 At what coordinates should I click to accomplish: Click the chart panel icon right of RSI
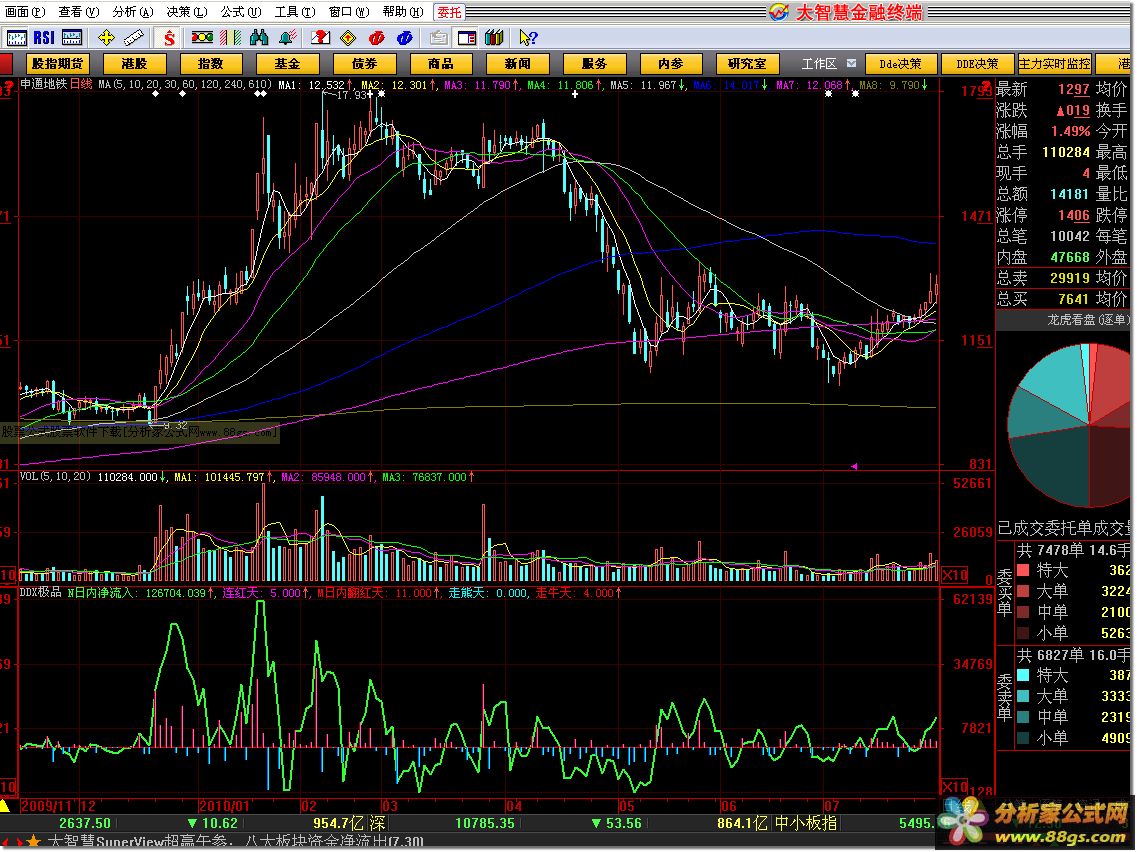point(72,38)
